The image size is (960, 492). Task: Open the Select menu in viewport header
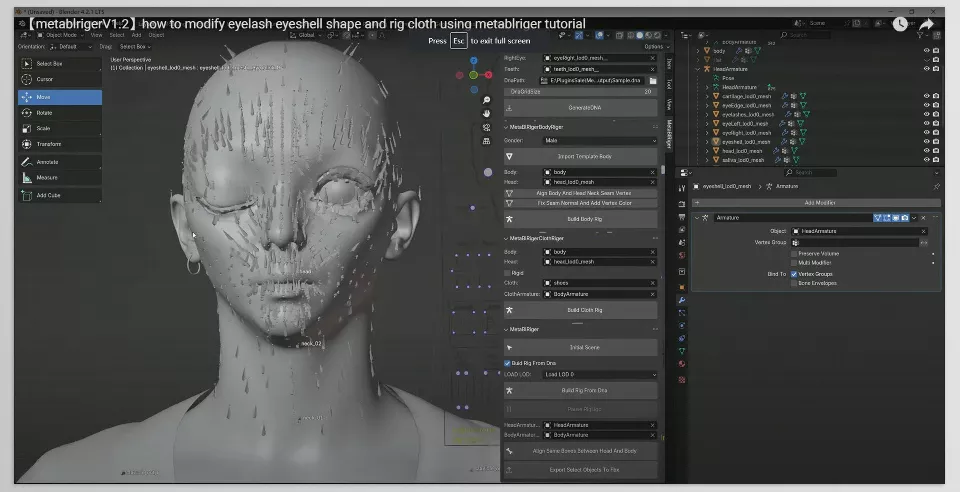117,35
